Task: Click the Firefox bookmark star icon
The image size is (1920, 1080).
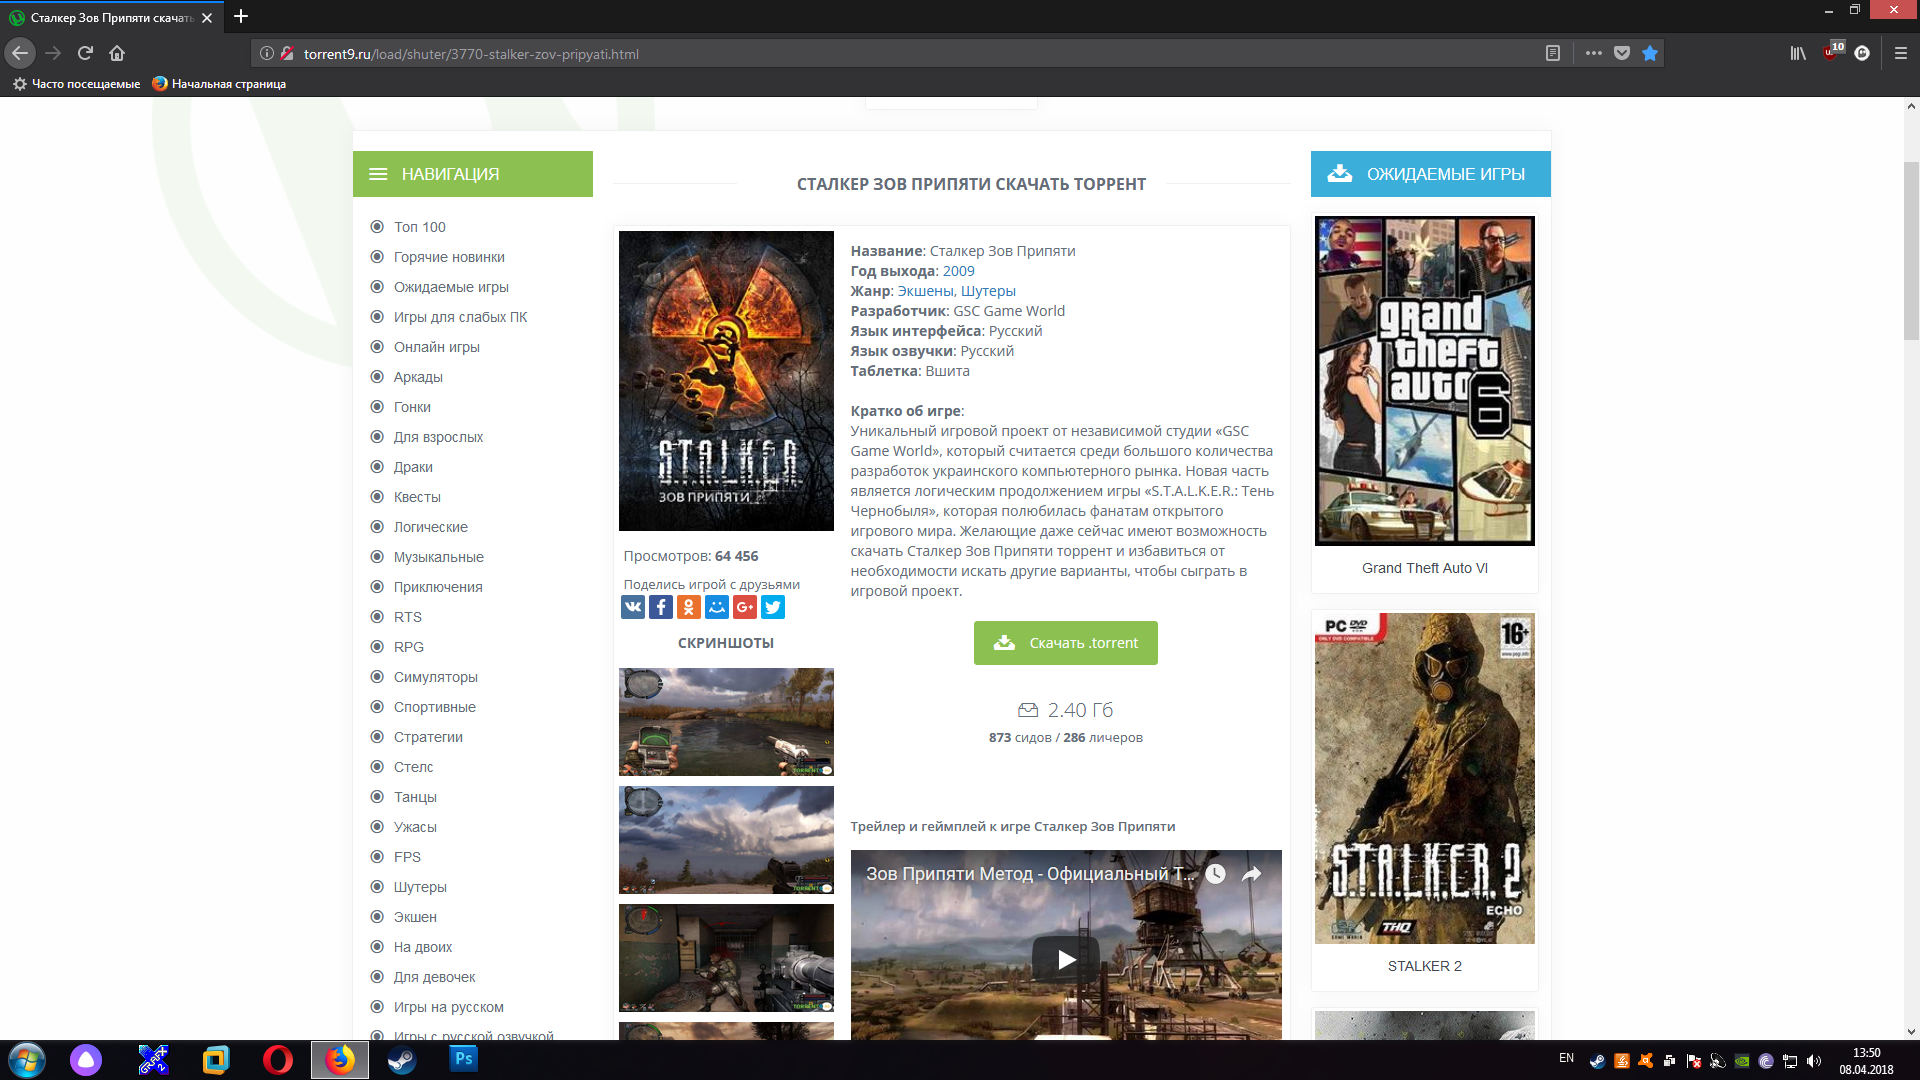Action: pyautogui.click(x=1650, y=54)
